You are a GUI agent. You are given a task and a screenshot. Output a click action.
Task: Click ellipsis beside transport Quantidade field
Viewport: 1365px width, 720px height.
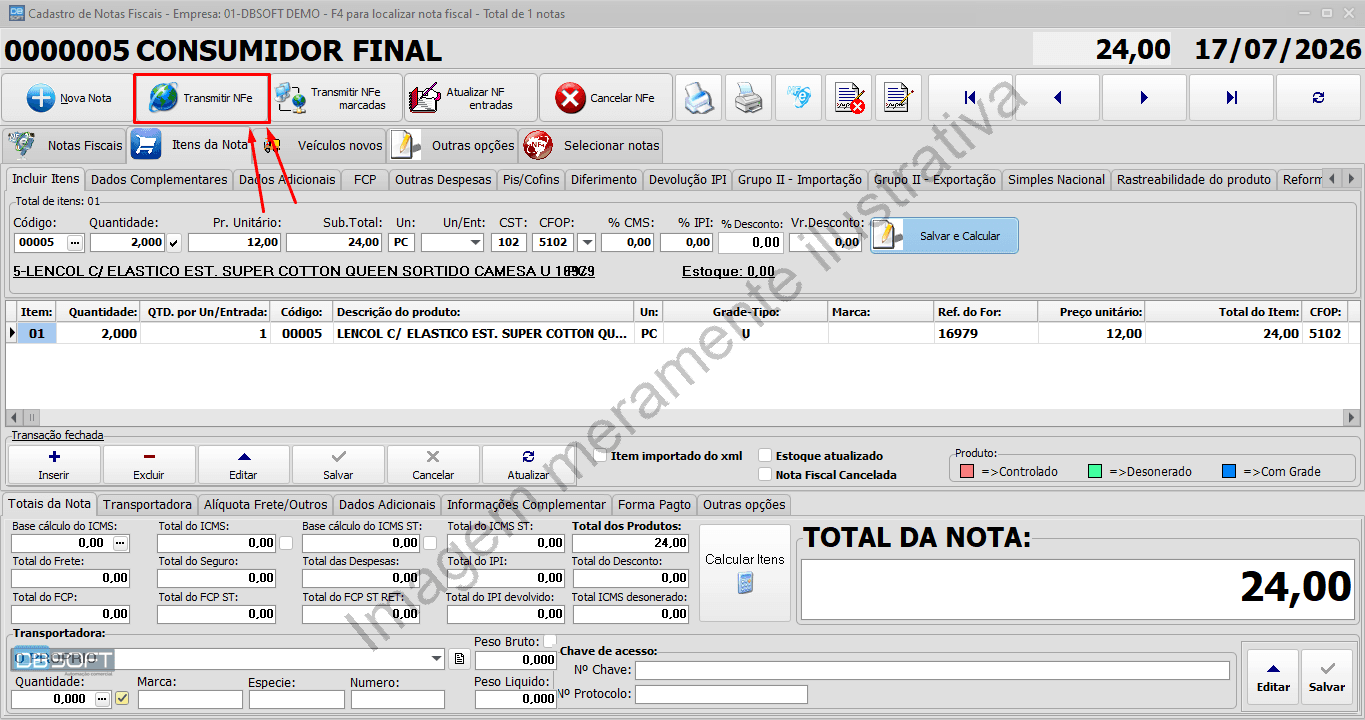[x=103, y=699]
